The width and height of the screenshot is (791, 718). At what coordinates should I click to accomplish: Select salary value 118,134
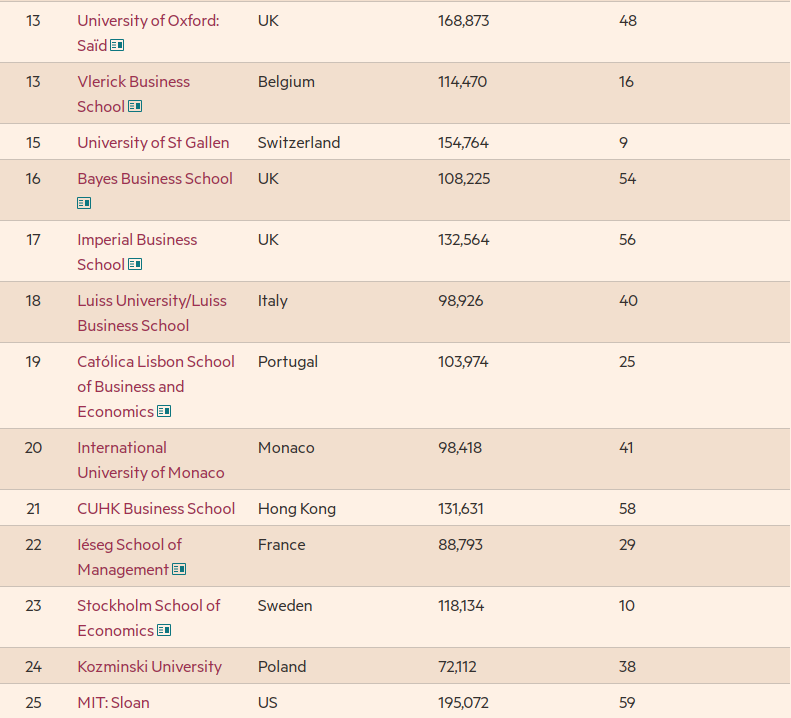pos(461,605)
